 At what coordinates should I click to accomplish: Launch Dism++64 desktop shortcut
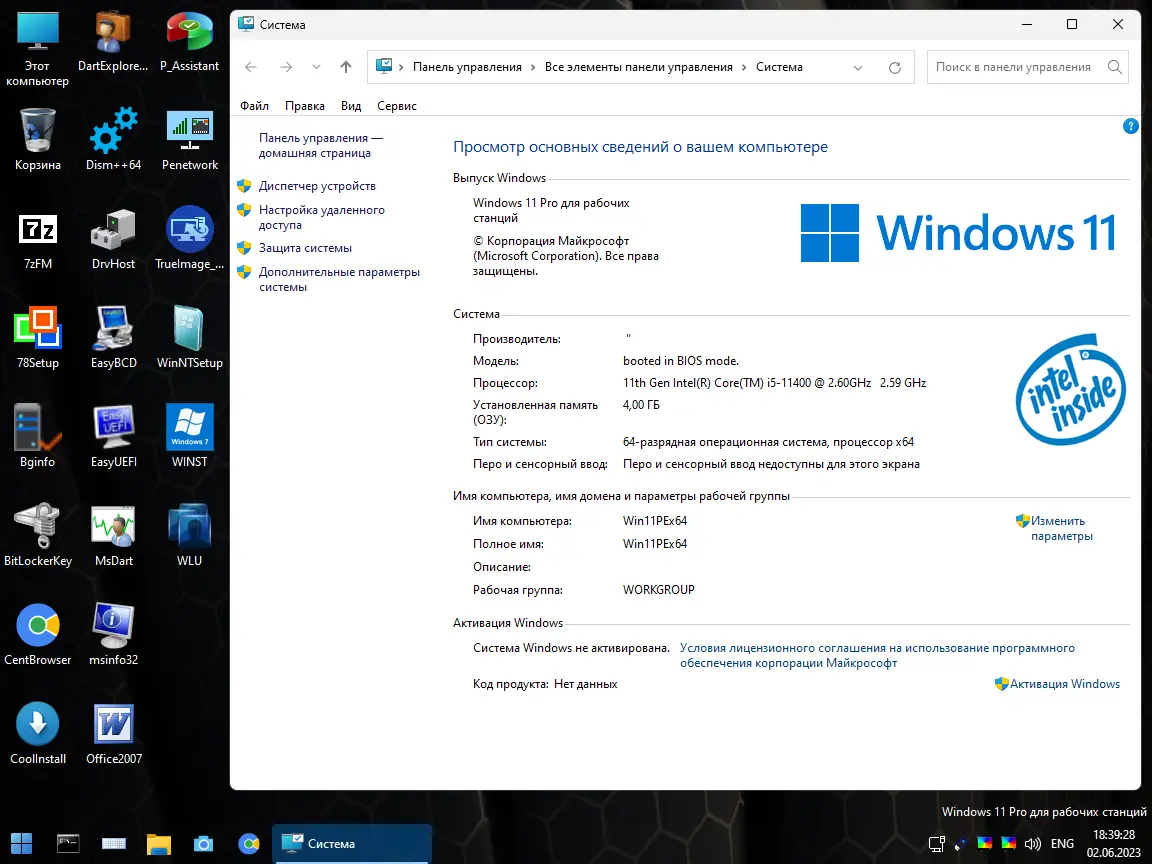point(113,140)
